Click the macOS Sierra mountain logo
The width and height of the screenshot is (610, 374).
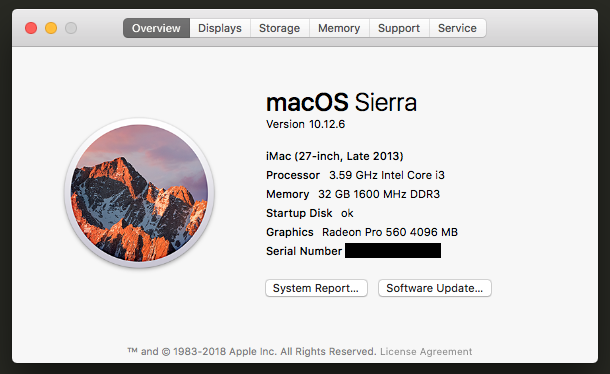139,193
